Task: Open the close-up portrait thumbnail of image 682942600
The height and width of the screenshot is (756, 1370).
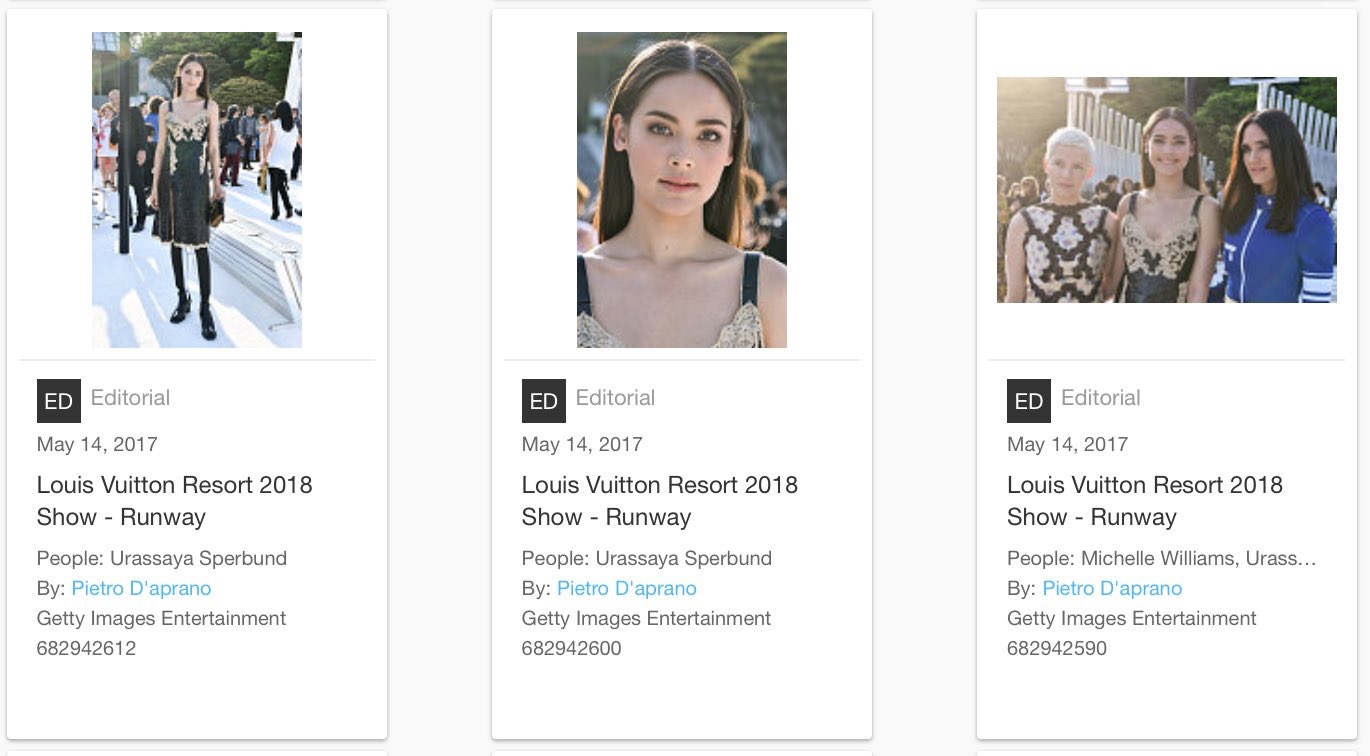Action: [682, 190]
